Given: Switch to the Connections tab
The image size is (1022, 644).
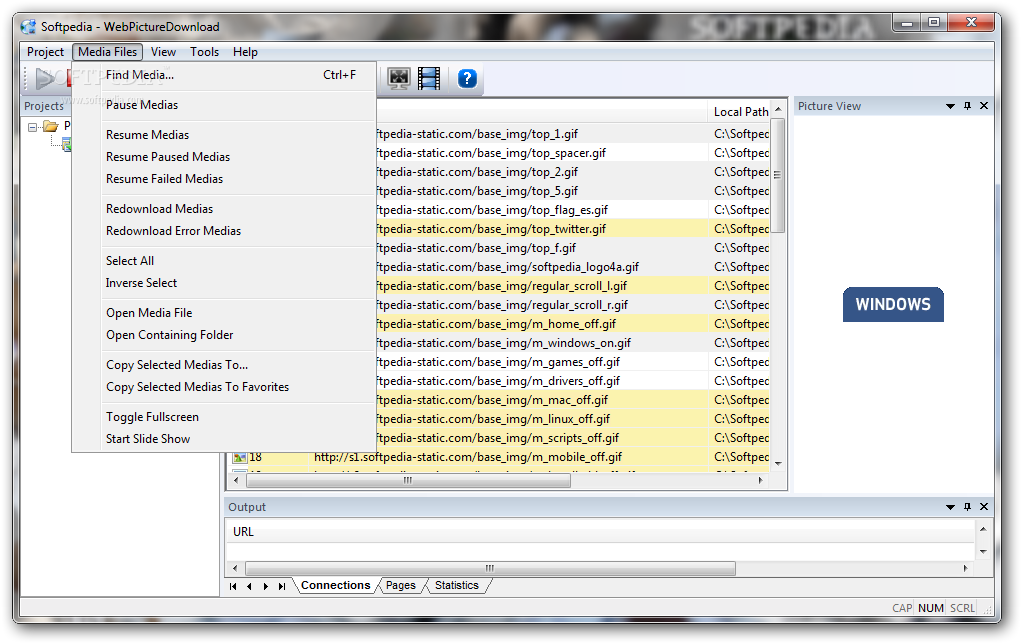Looking at the screenshot, I should tap(335, 585).
